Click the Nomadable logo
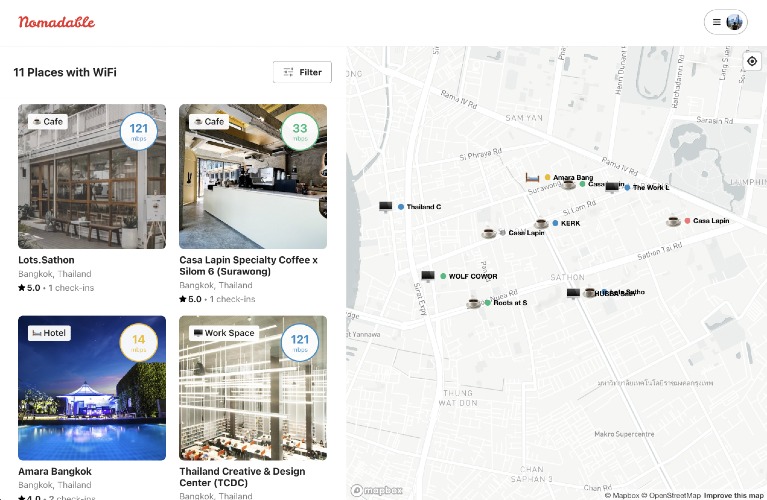The image size is (767, 500). tap(57, 22)
